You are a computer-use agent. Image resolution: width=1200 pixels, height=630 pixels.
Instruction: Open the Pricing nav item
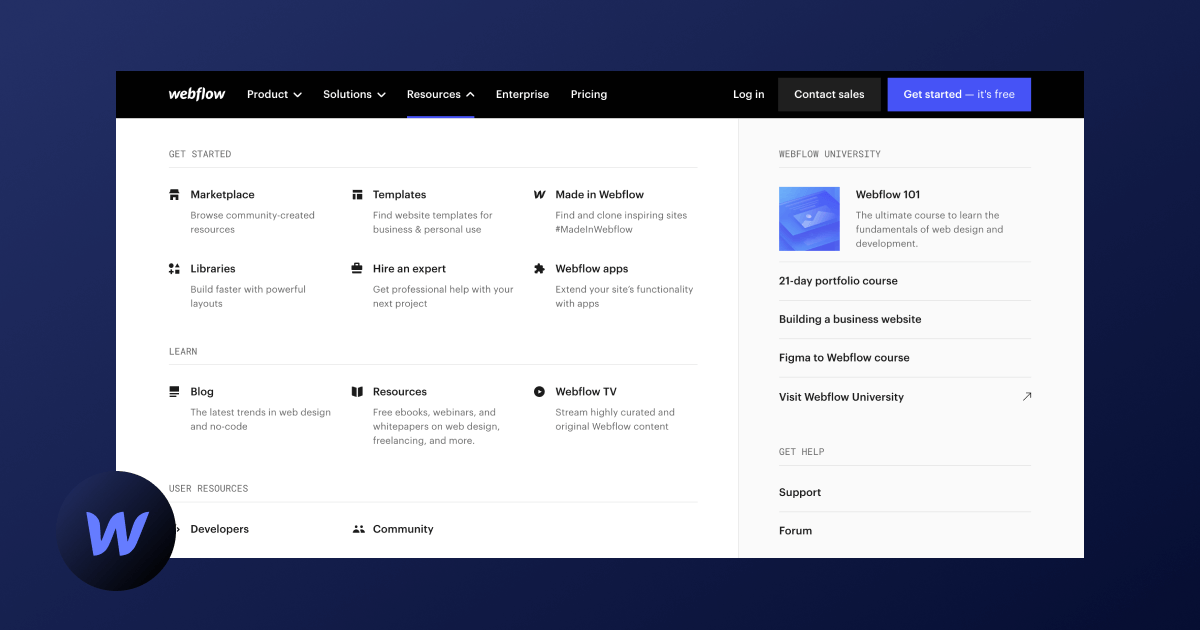point(589,94)
